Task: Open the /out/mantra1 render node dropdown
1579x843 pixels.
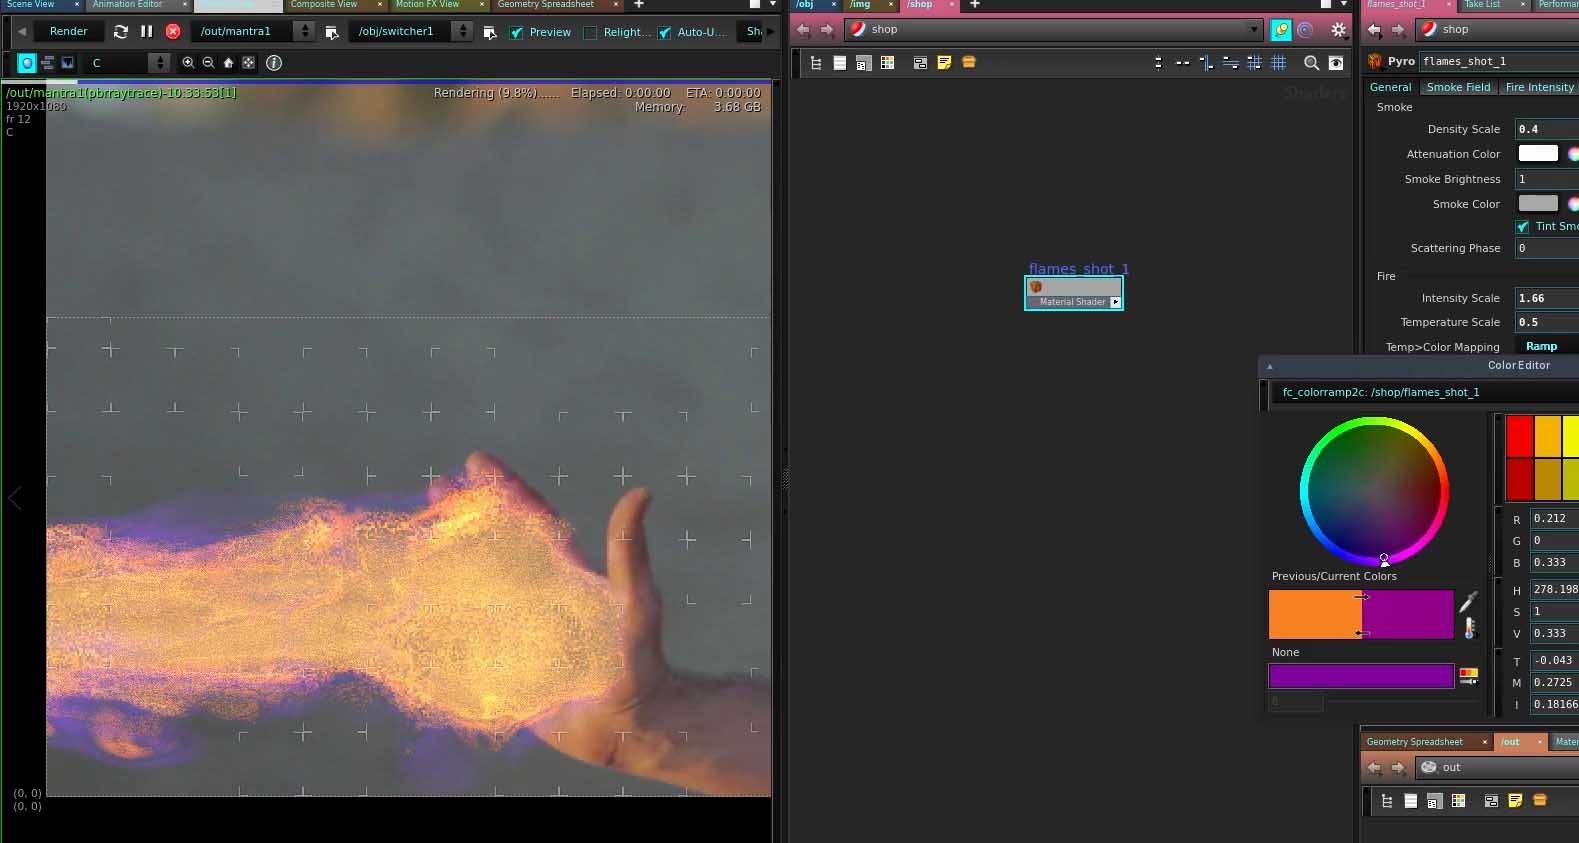Action: (x=305, y=32)
